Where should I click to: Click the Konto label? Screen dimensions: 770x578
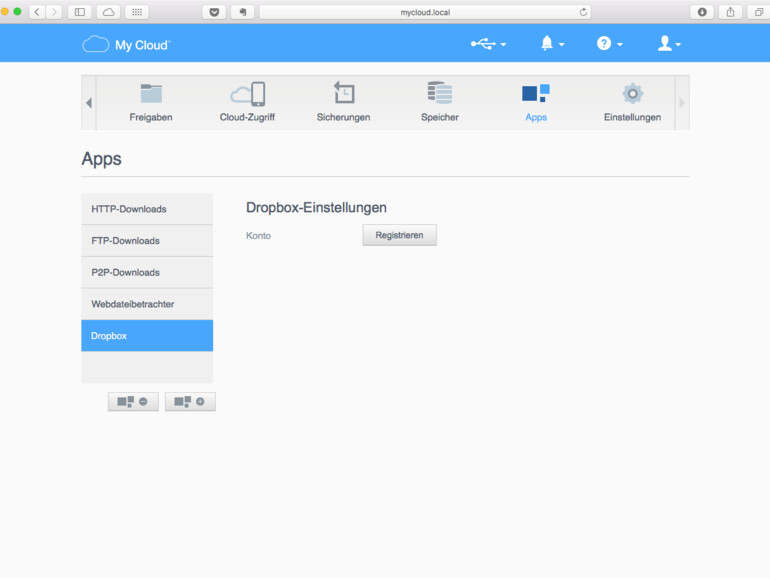[258, 236]
